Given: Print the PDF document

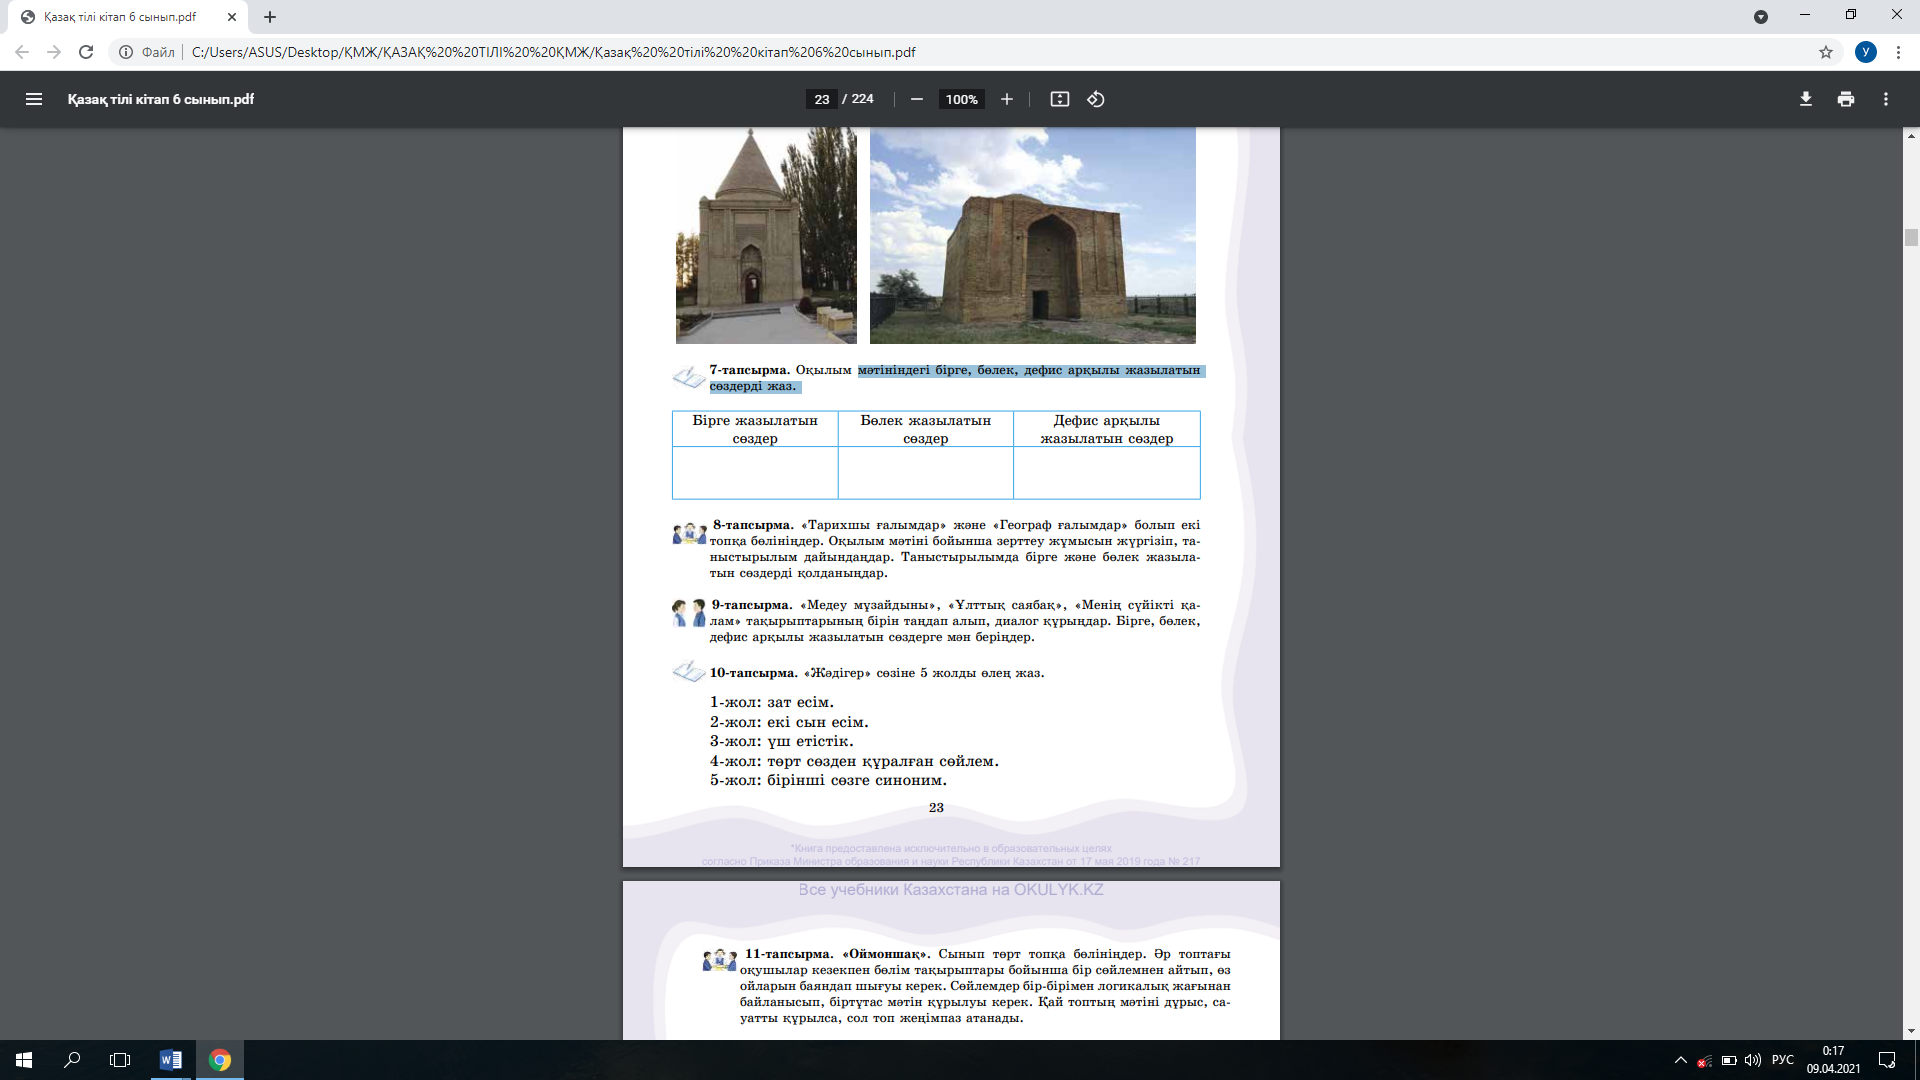Looking at the screenshot, I should click(1846, 99).
